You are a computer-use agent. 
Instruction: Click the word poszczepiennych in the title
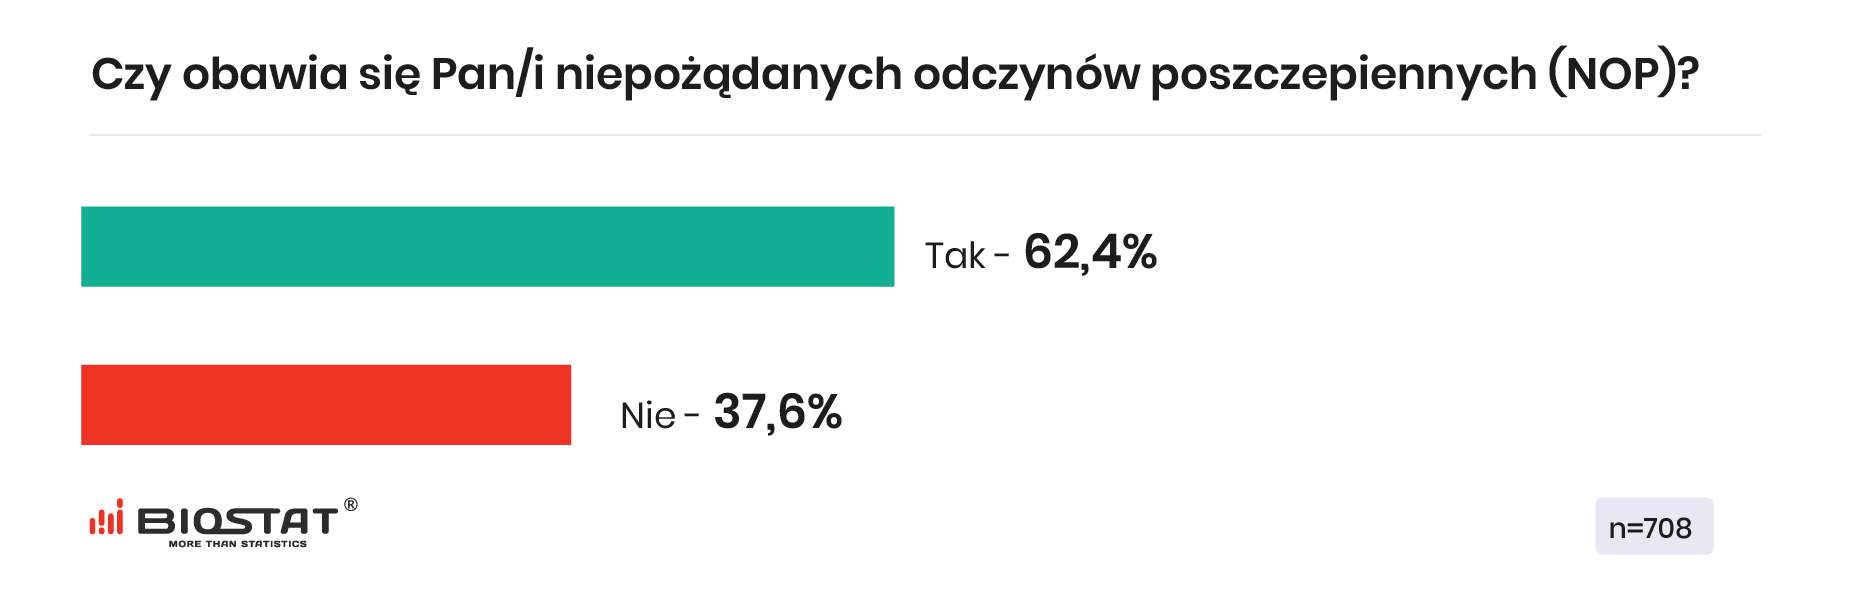pyautogui.click(x=1343, y=76)
